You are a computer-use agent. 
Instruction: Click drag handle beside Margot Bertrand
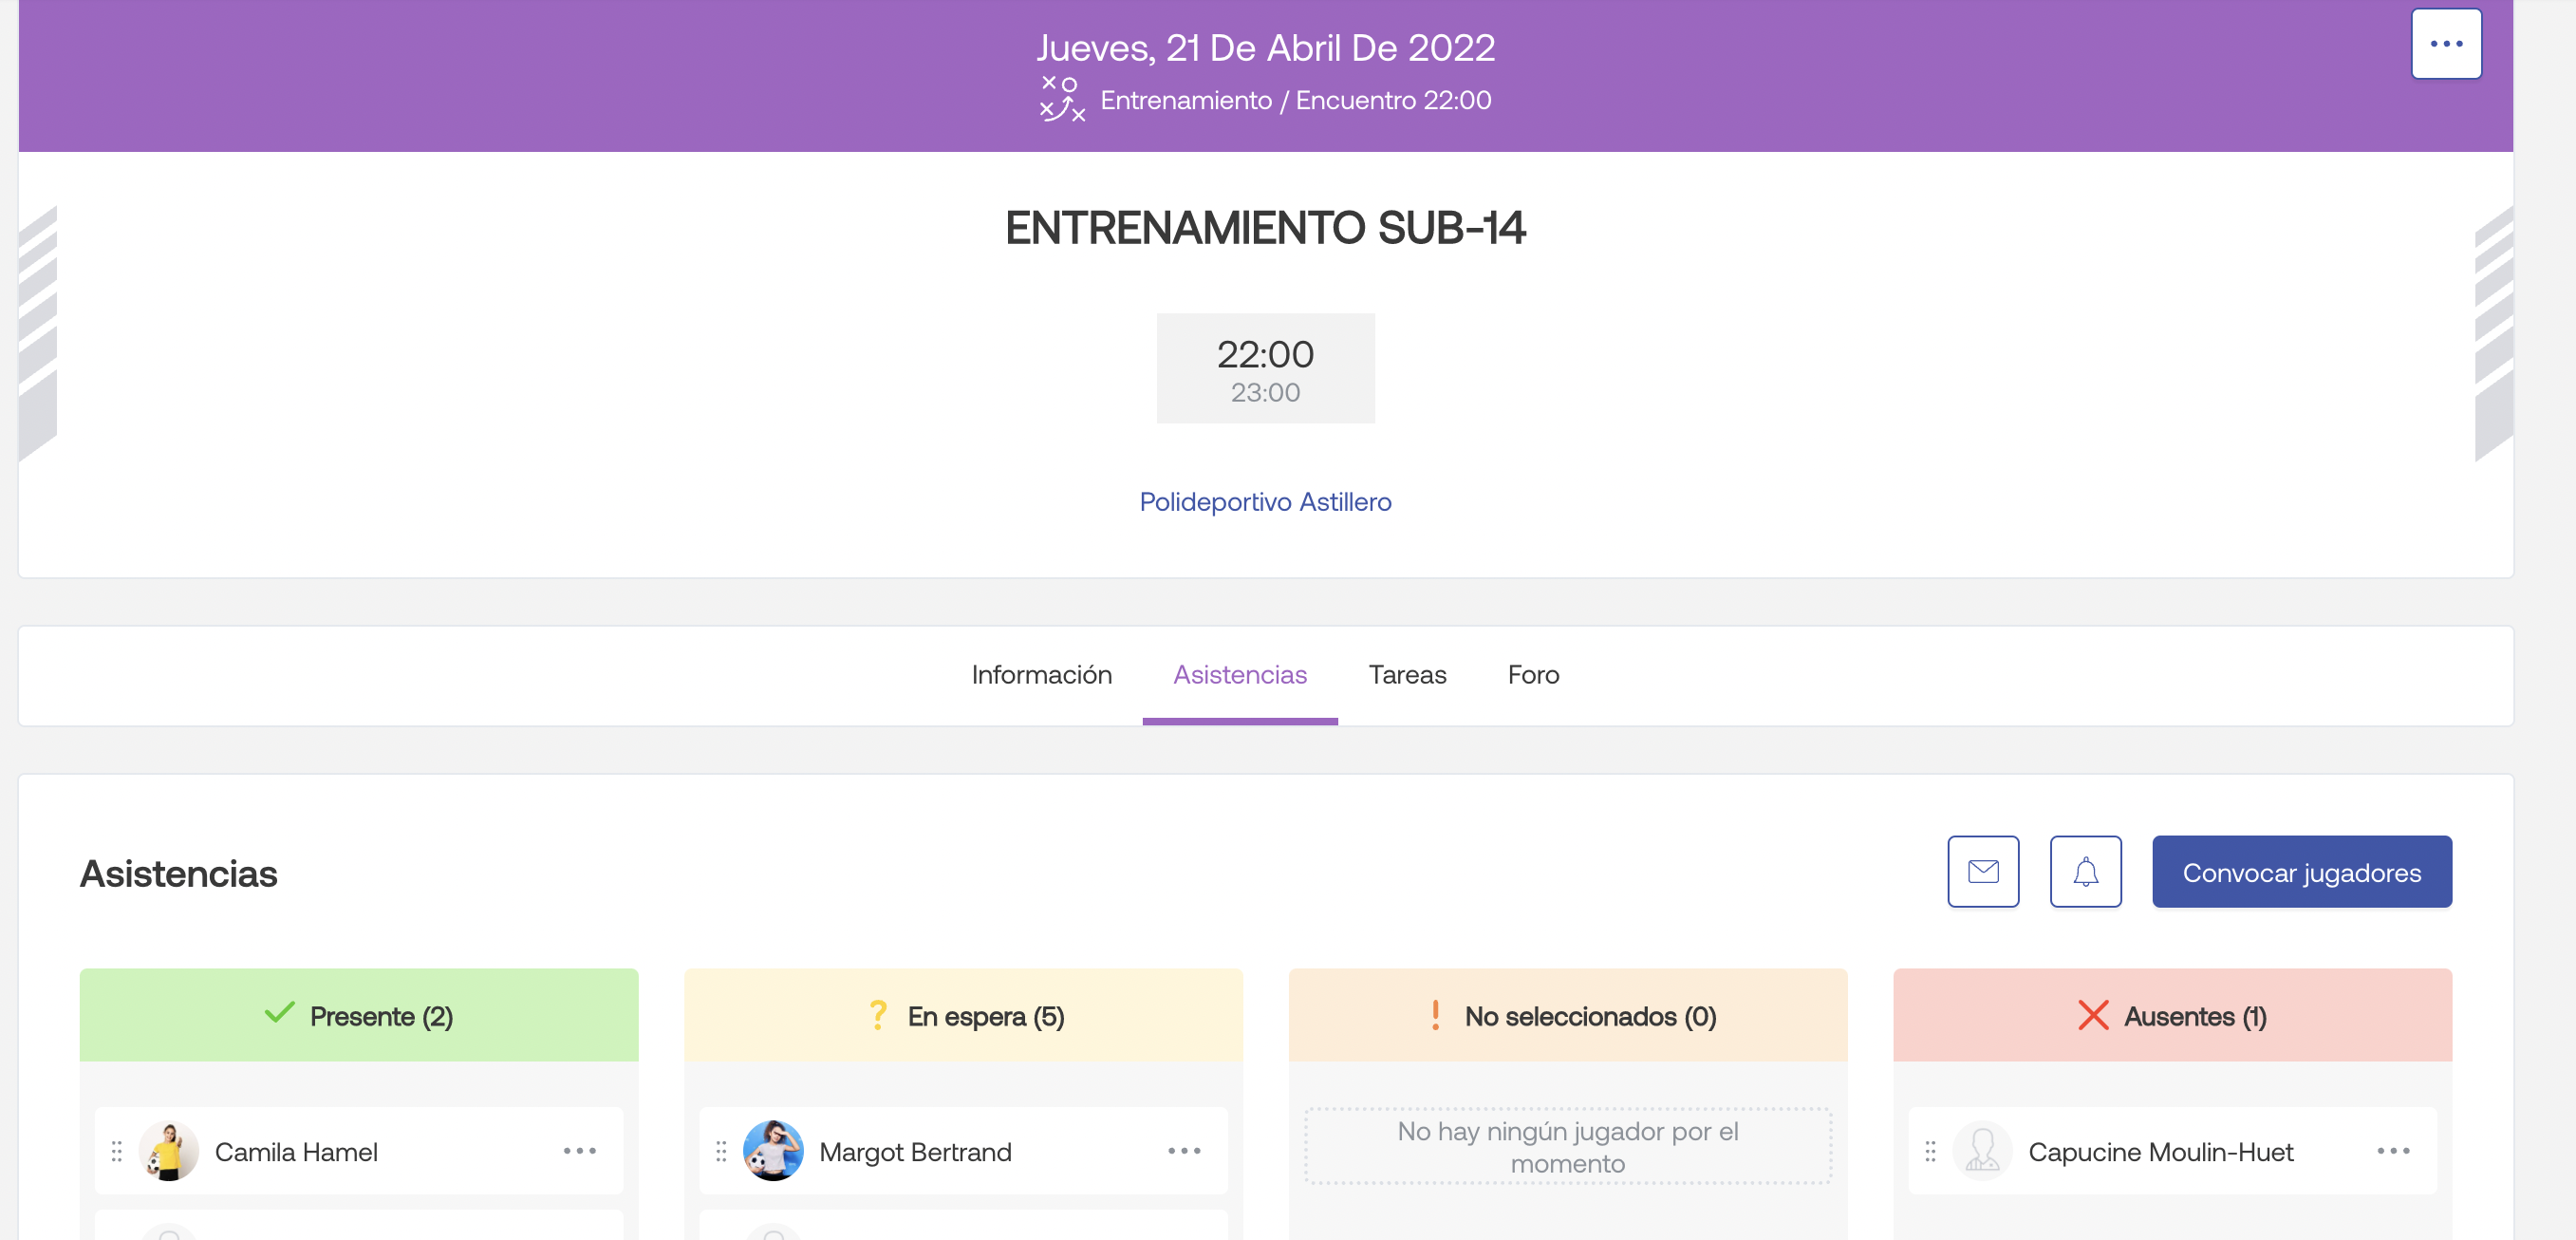pos(721,1151)
